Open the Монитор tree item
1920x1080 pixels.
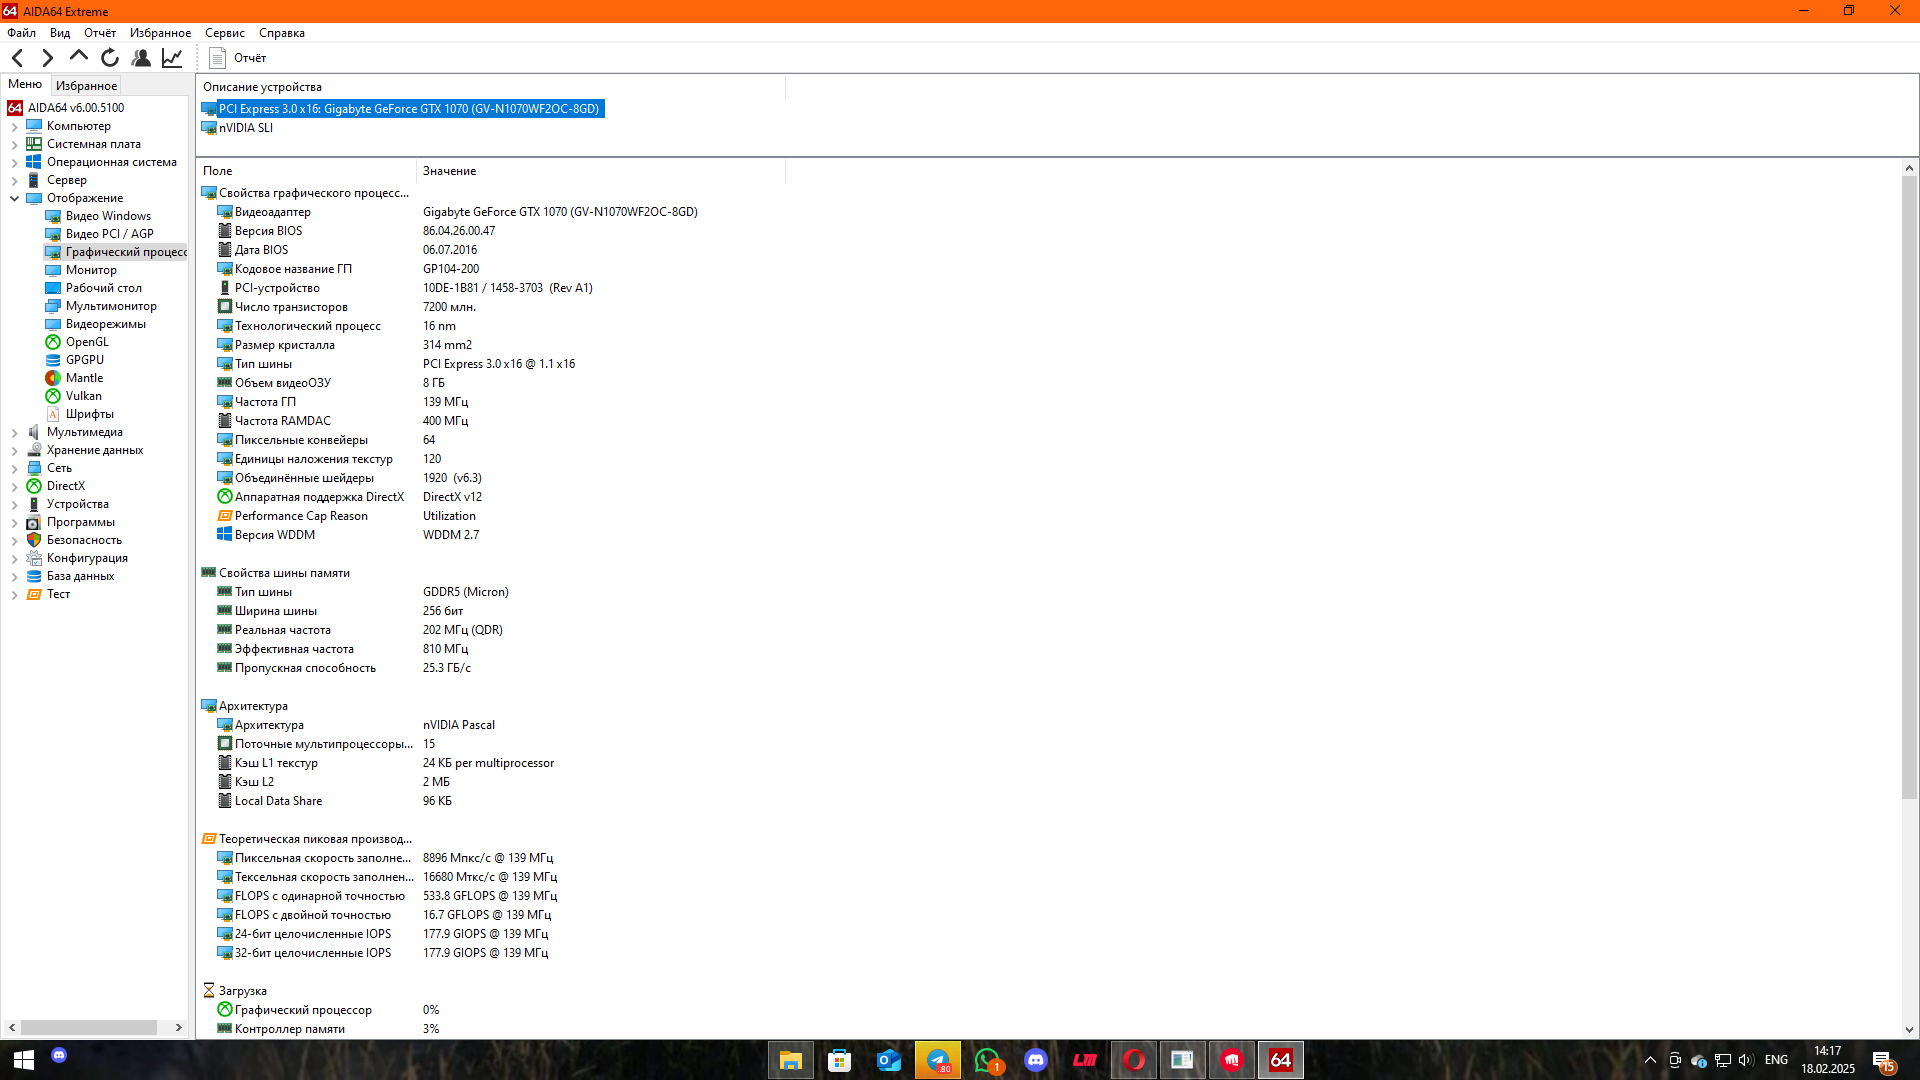click(91, 270)
